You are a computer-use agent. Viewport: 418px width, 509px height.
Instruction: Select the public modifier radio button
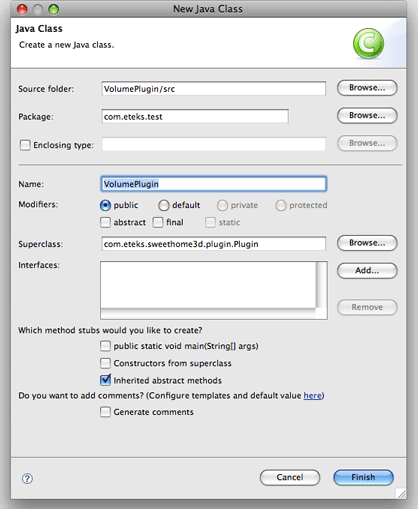coord(105,205)
